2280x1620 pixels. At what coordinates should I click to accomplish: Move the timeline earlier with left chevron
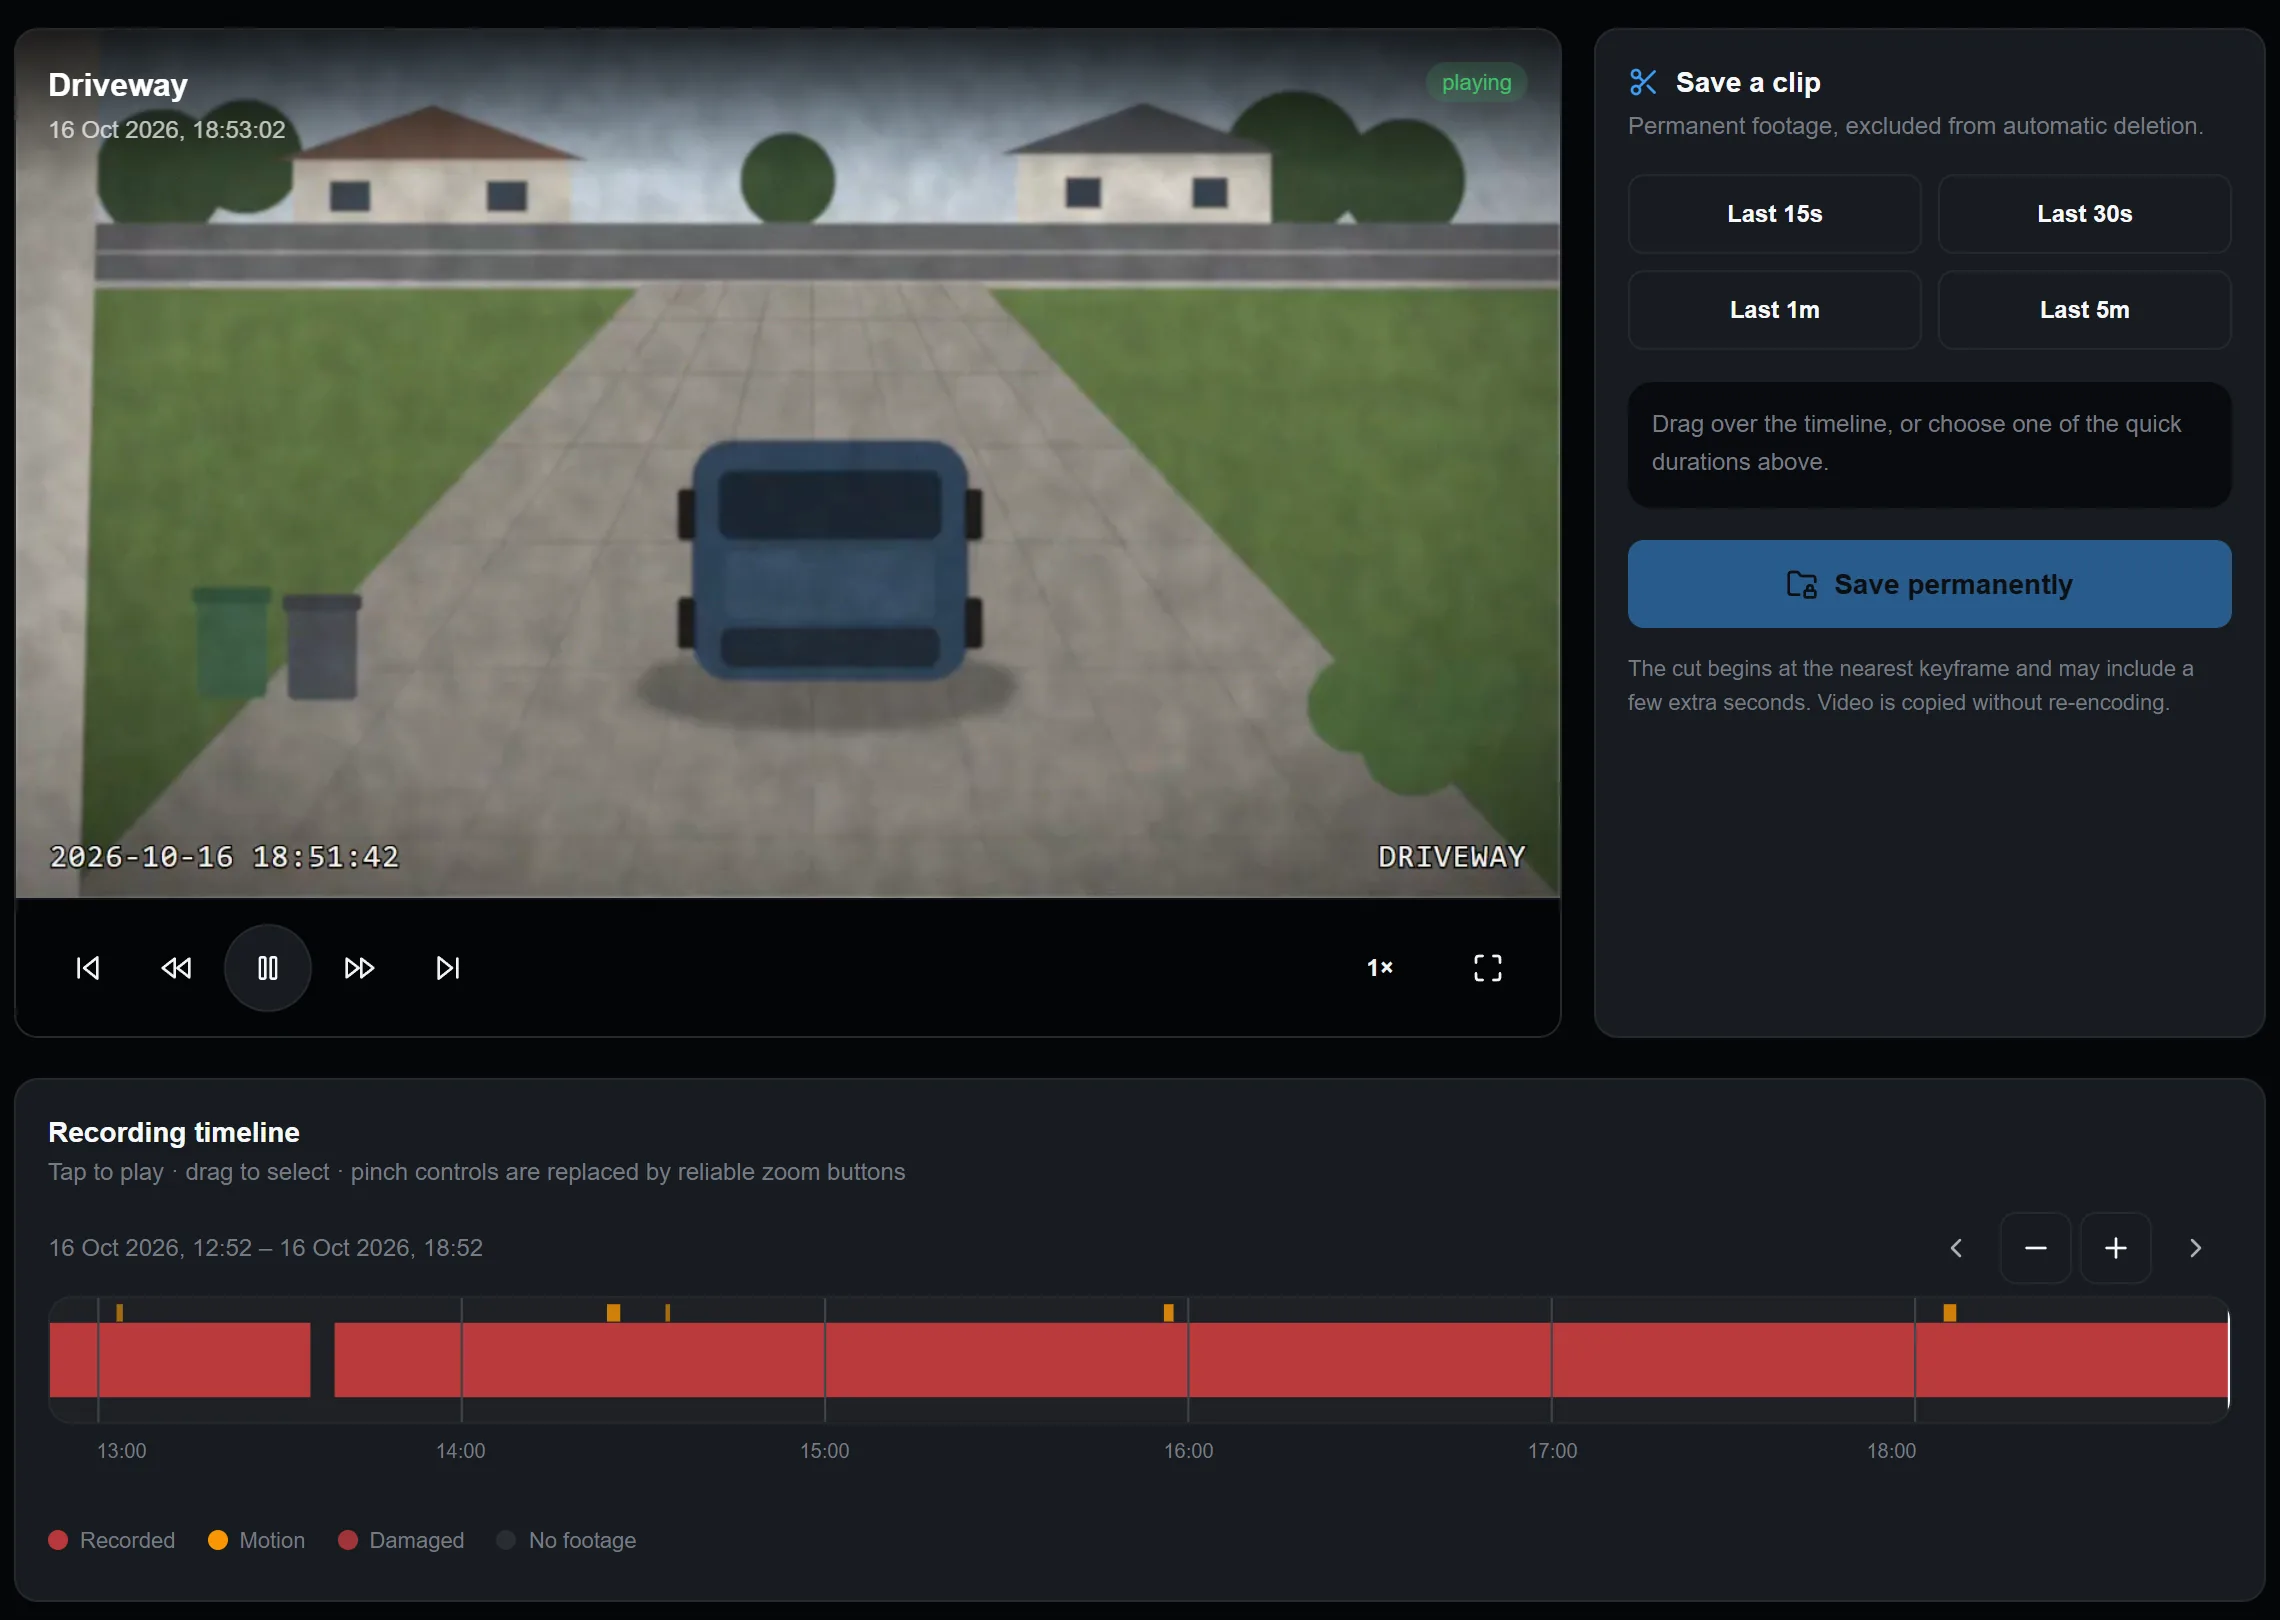pos(1956,1248)
